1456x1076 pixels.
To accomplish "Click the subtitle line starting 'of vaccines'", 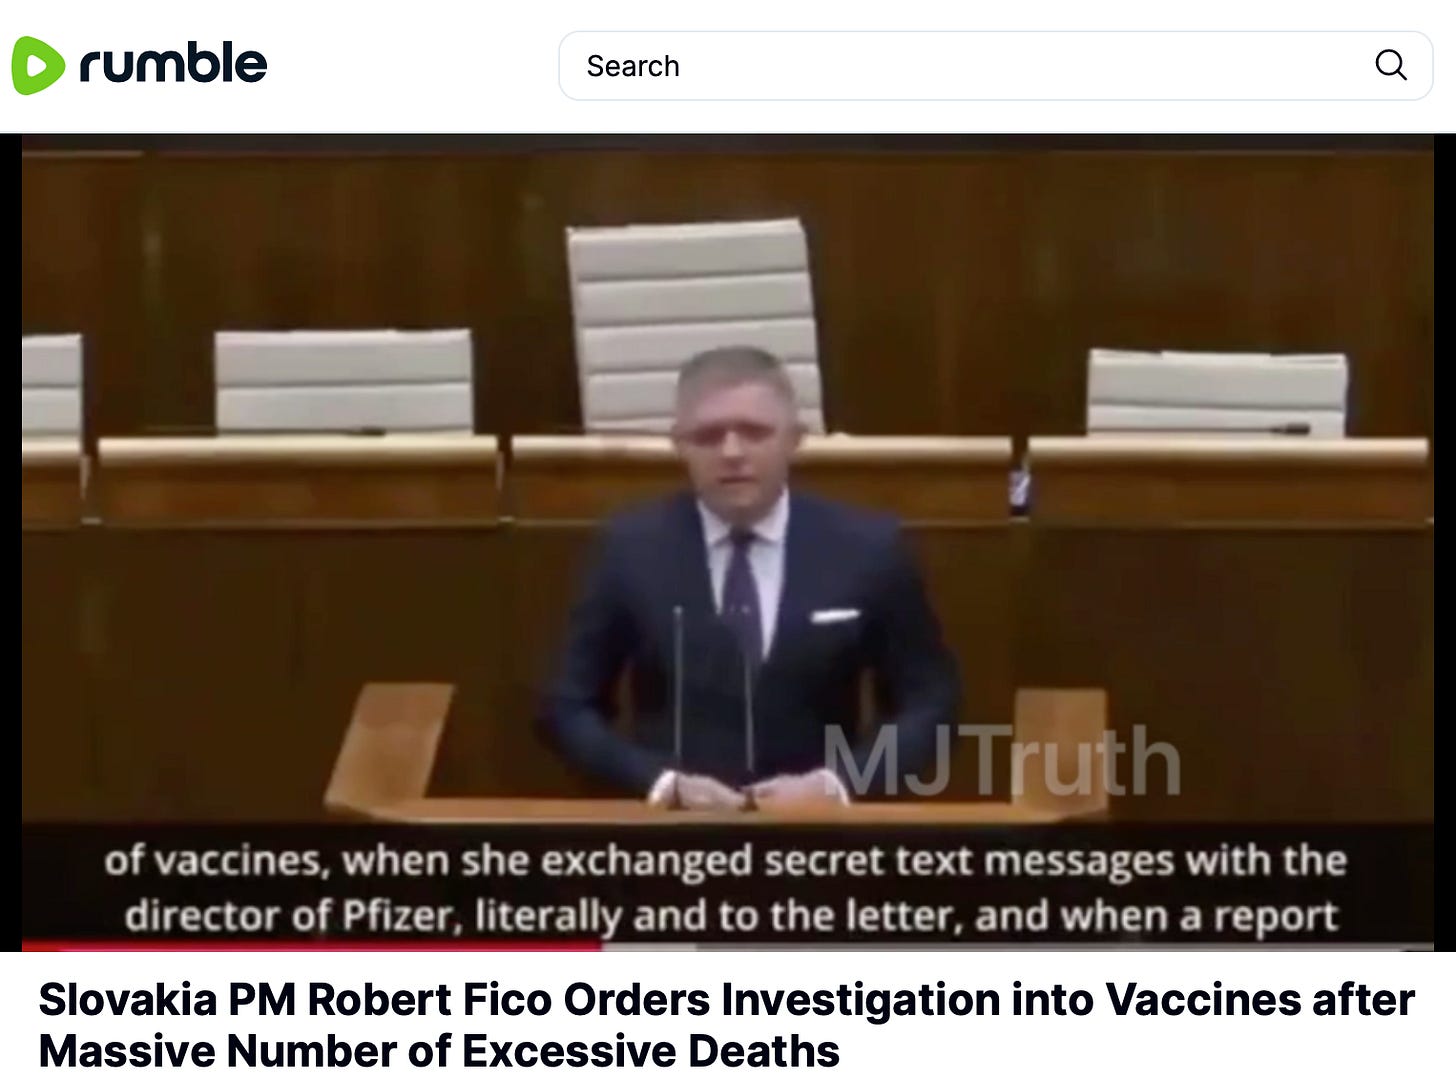I will click(x=726, y=861).
